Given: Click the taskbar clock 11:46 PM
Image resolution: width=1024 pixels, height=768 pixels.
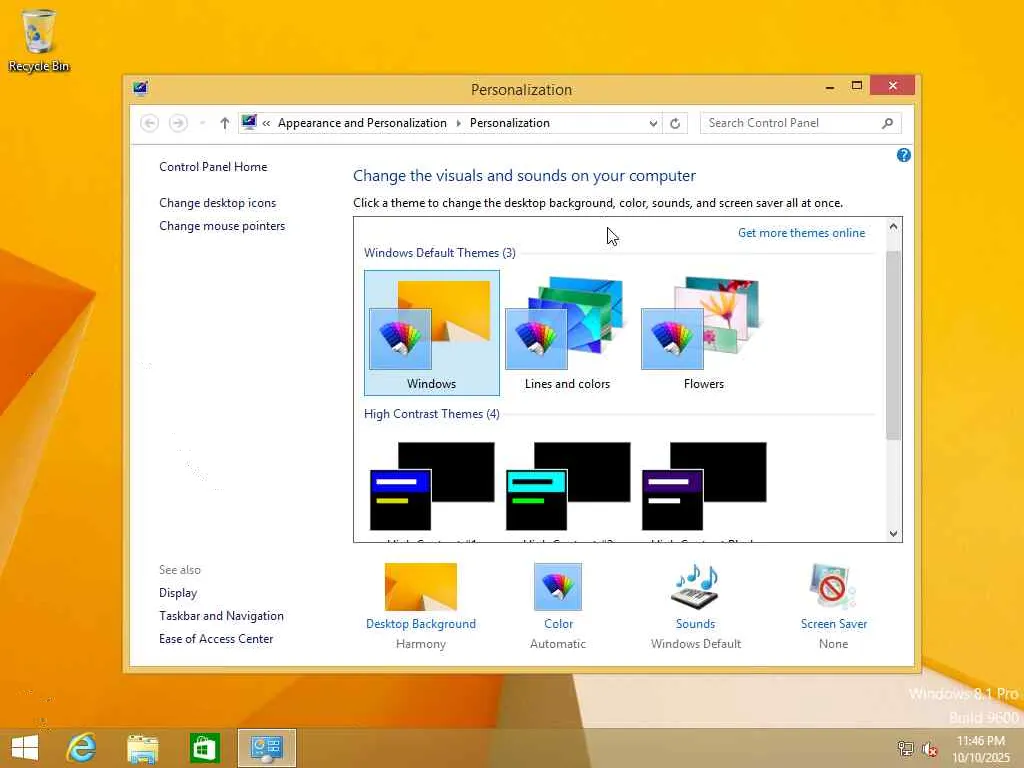Looking at the screenshot, I should click(x=980, y=741).
